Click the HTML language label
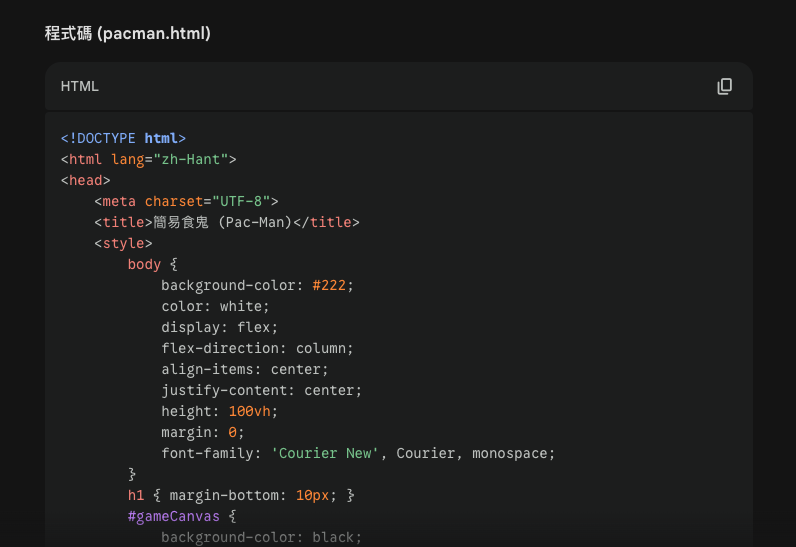 click(x=80, y=87)
